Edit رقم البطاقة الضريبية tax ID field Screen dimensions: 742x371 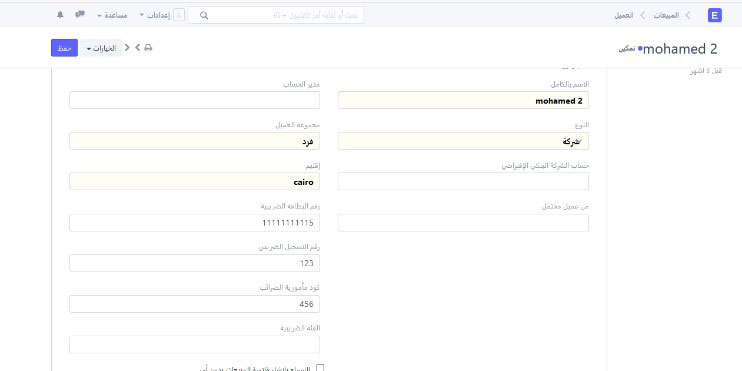click(194, 223)
